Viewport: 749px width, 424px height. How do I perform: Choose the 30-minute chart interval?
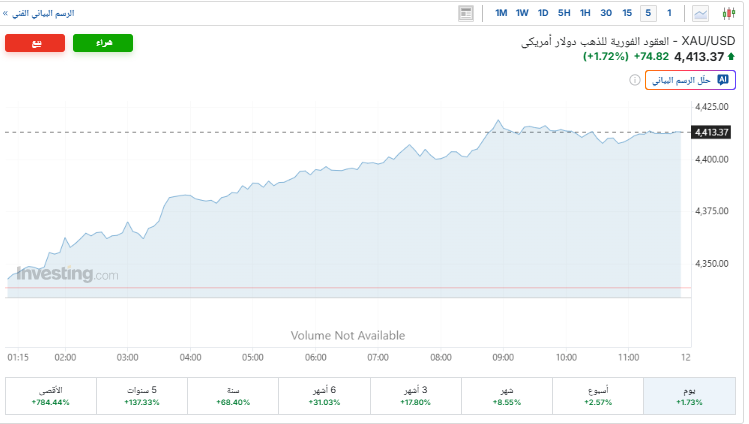(606, 13)
